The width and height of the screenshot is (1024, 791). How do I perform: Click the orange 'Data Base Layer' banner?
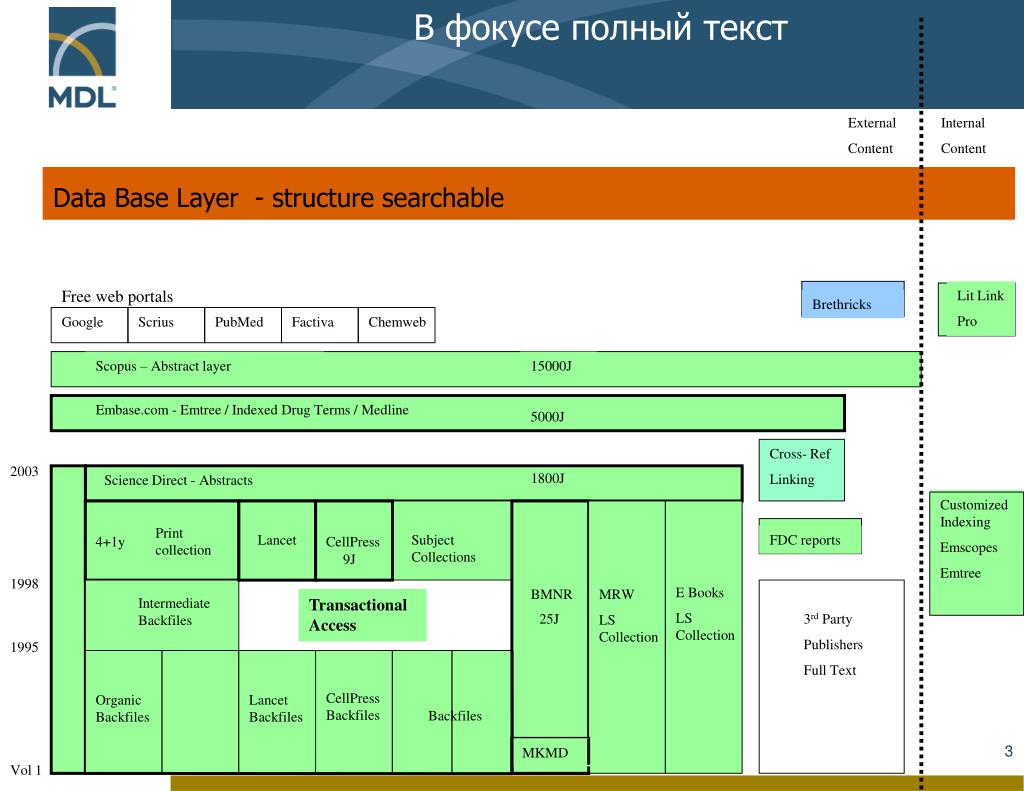click(528, 193)
